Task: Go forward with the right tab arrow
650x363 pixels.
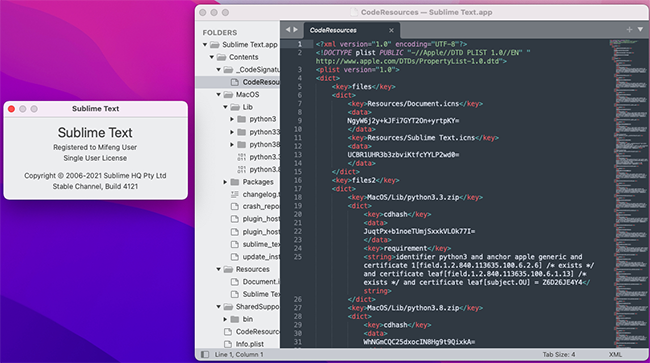Action: click(296, 29)
